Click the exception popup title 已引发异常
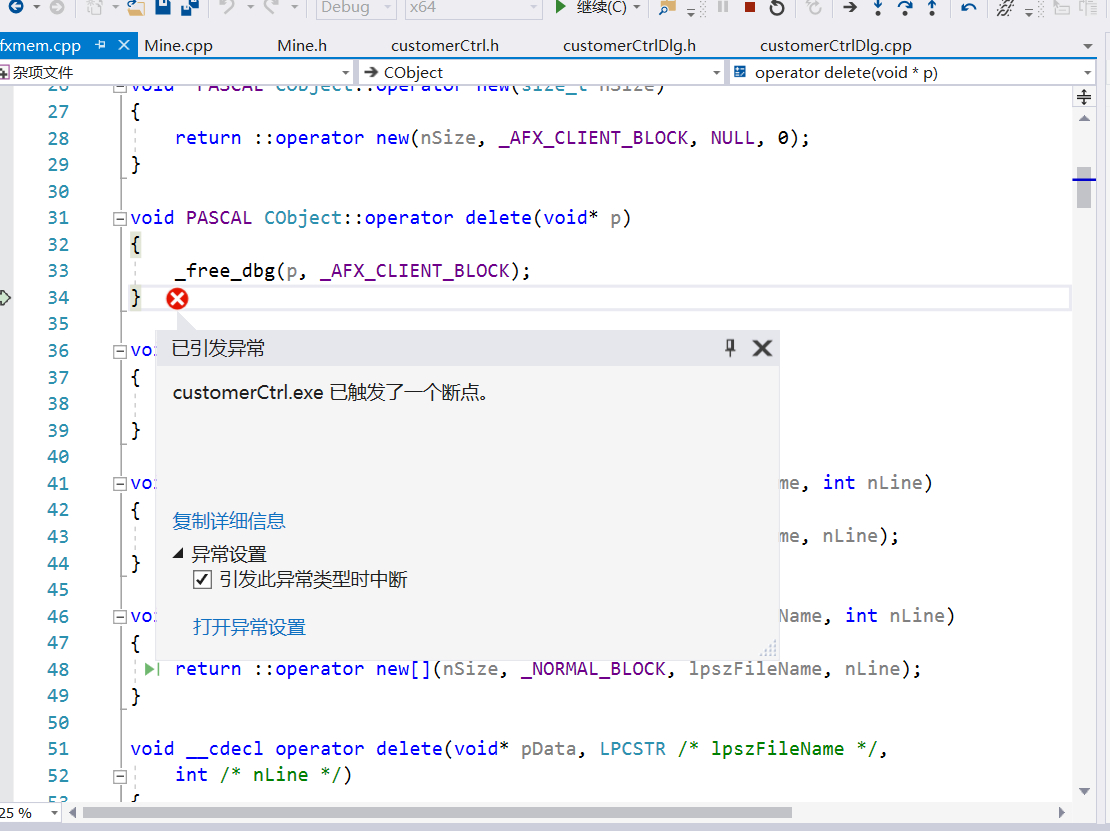This screenshot has height=831, width=1110. pyautogui.click(x=218, y=348)
